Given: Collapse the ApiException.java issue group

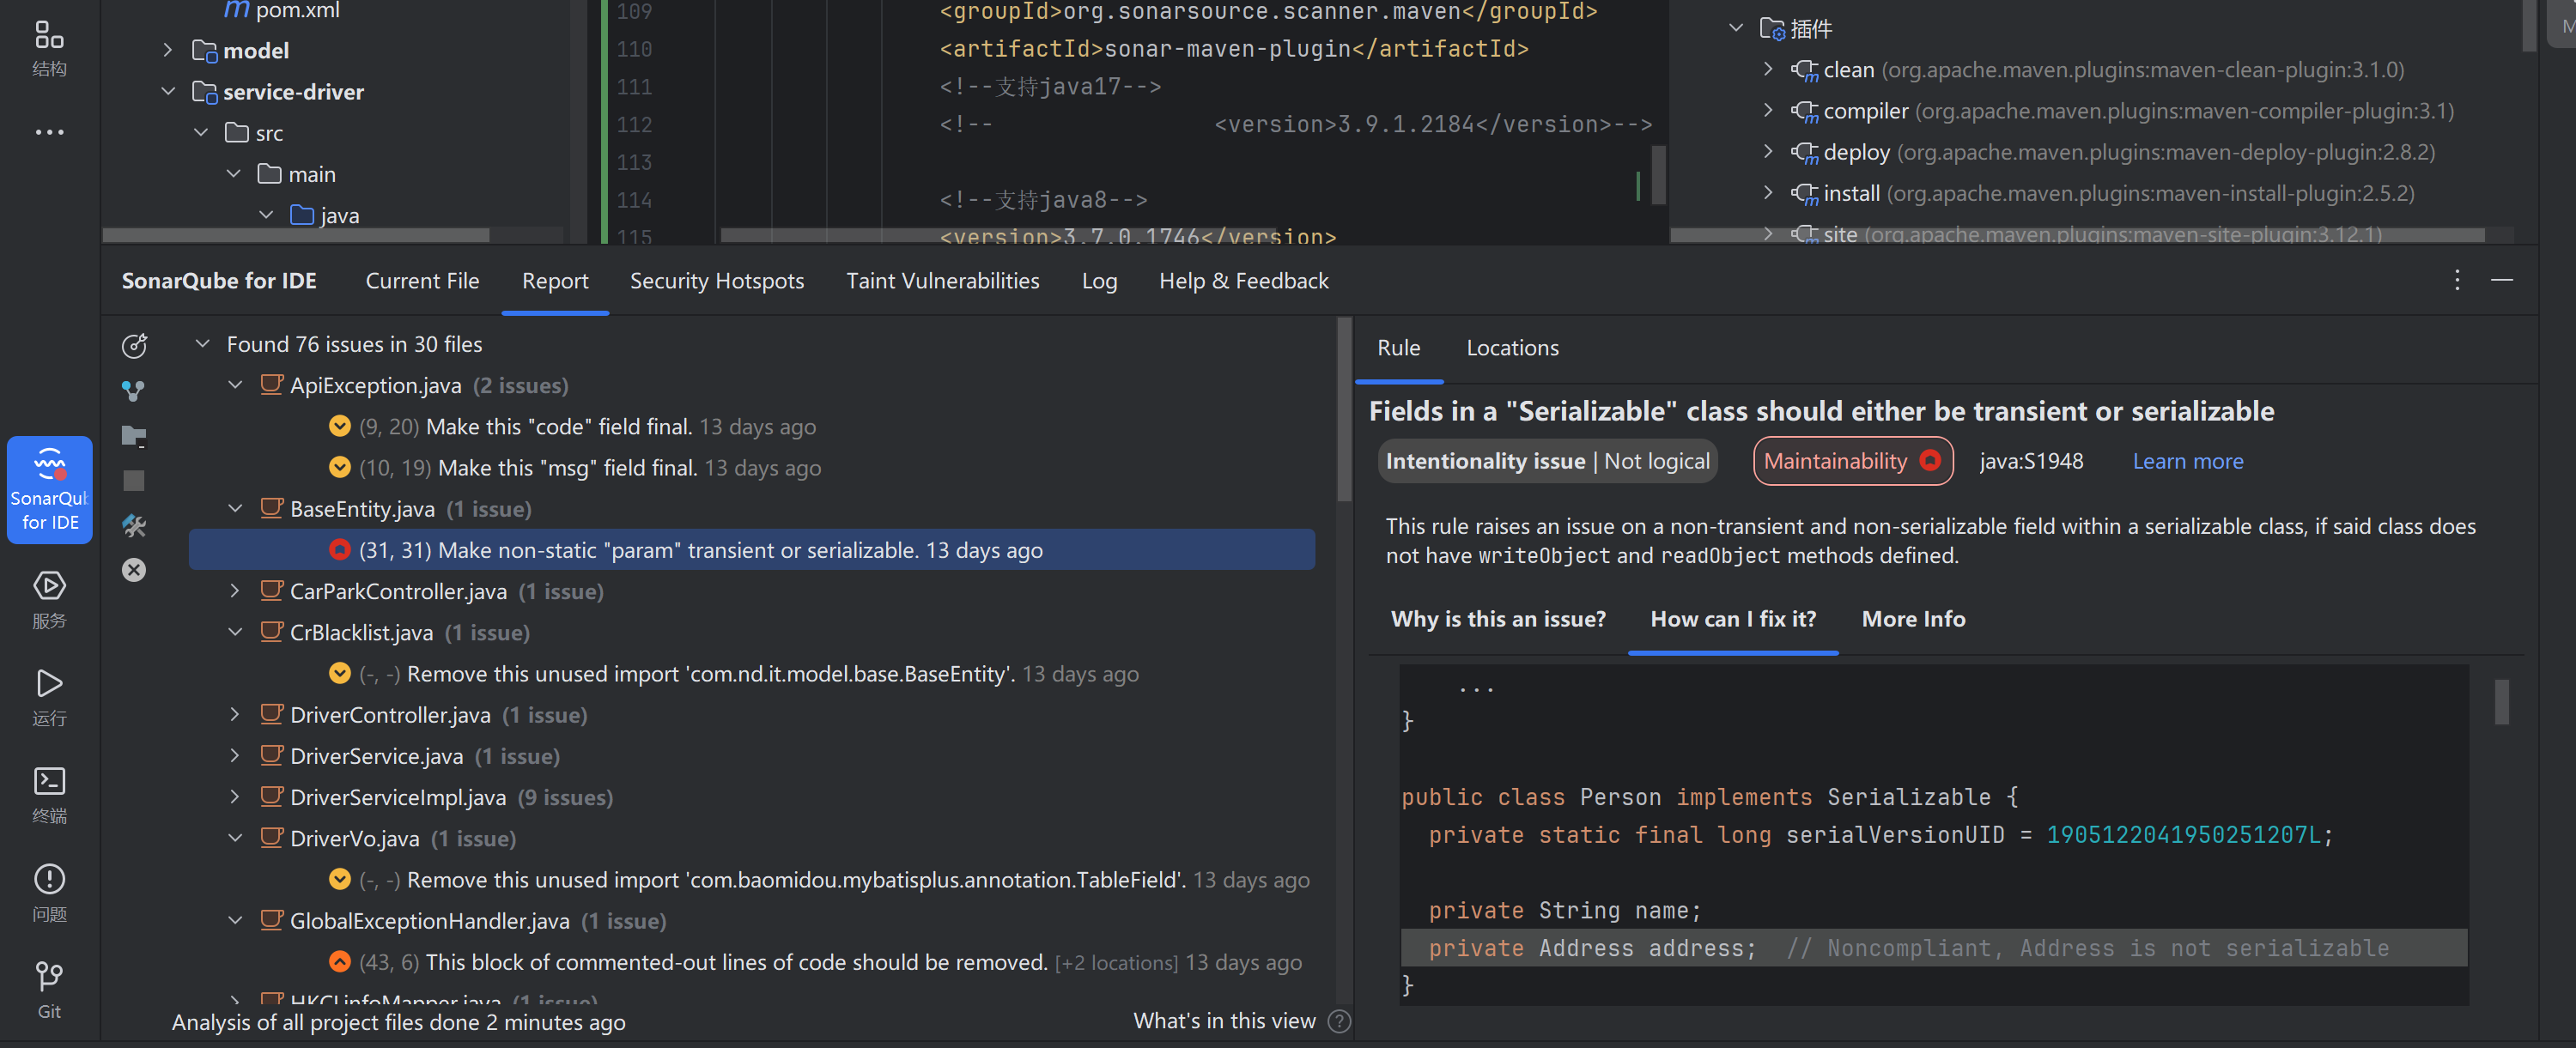Looking at the screenshot, I should click(236, 385).
